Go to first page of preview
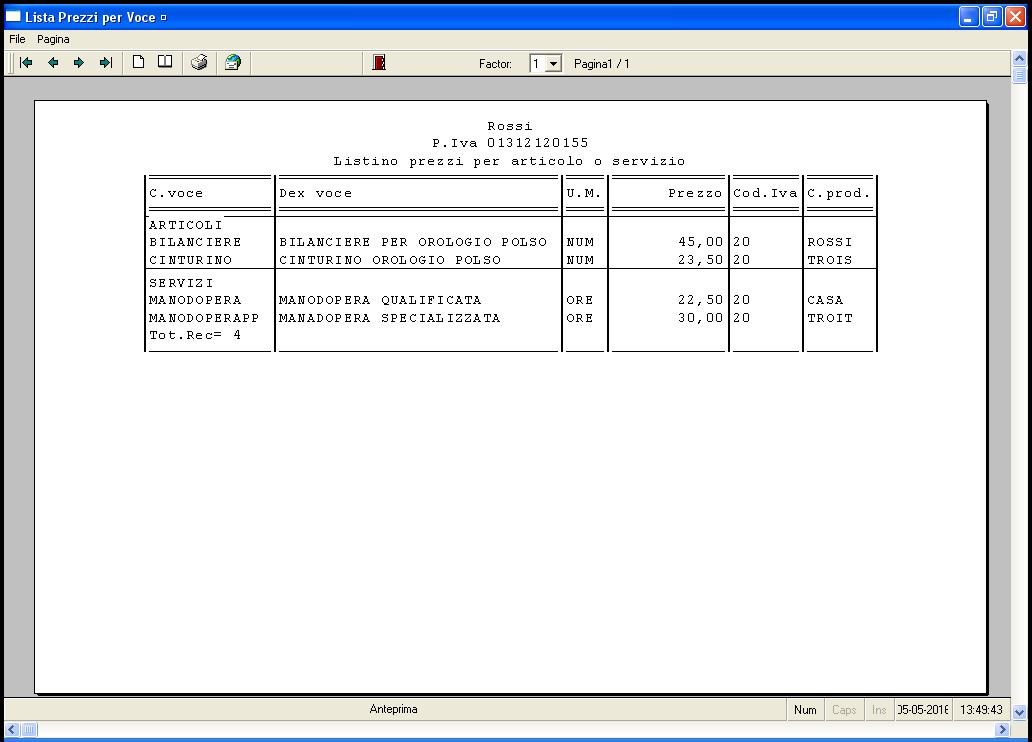The image size is (1032, 742). 26,63
